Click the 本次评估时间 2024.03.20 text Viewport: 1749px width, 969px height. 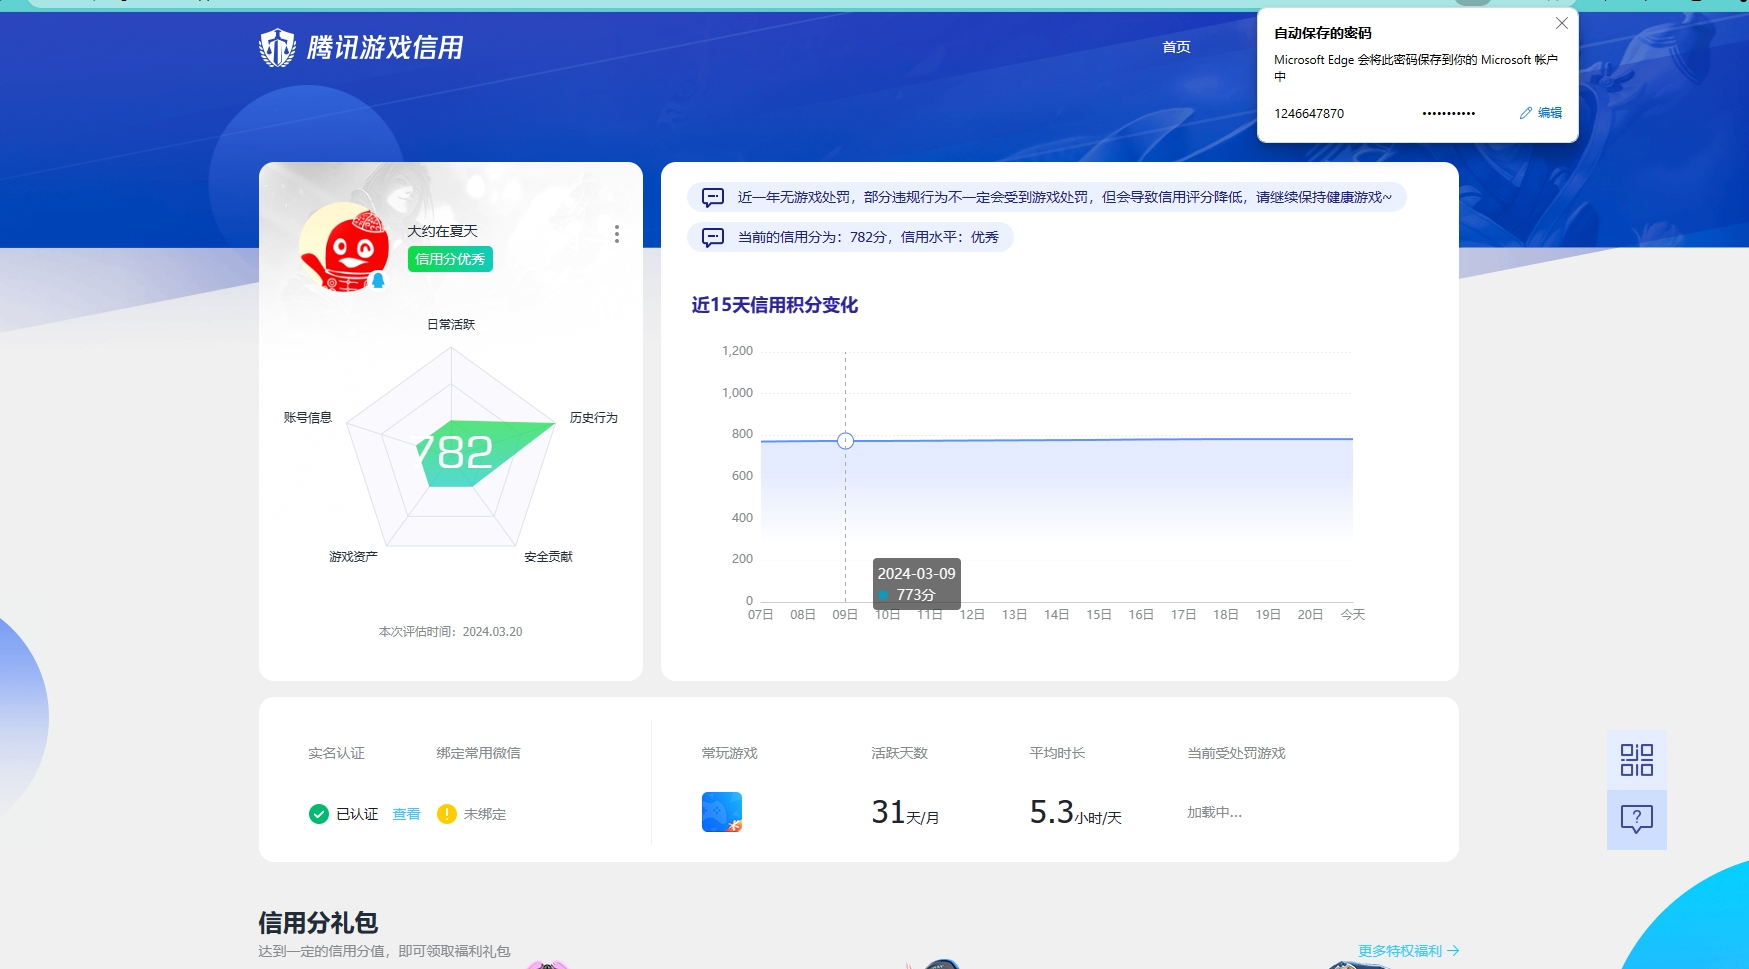click(450, 632)
